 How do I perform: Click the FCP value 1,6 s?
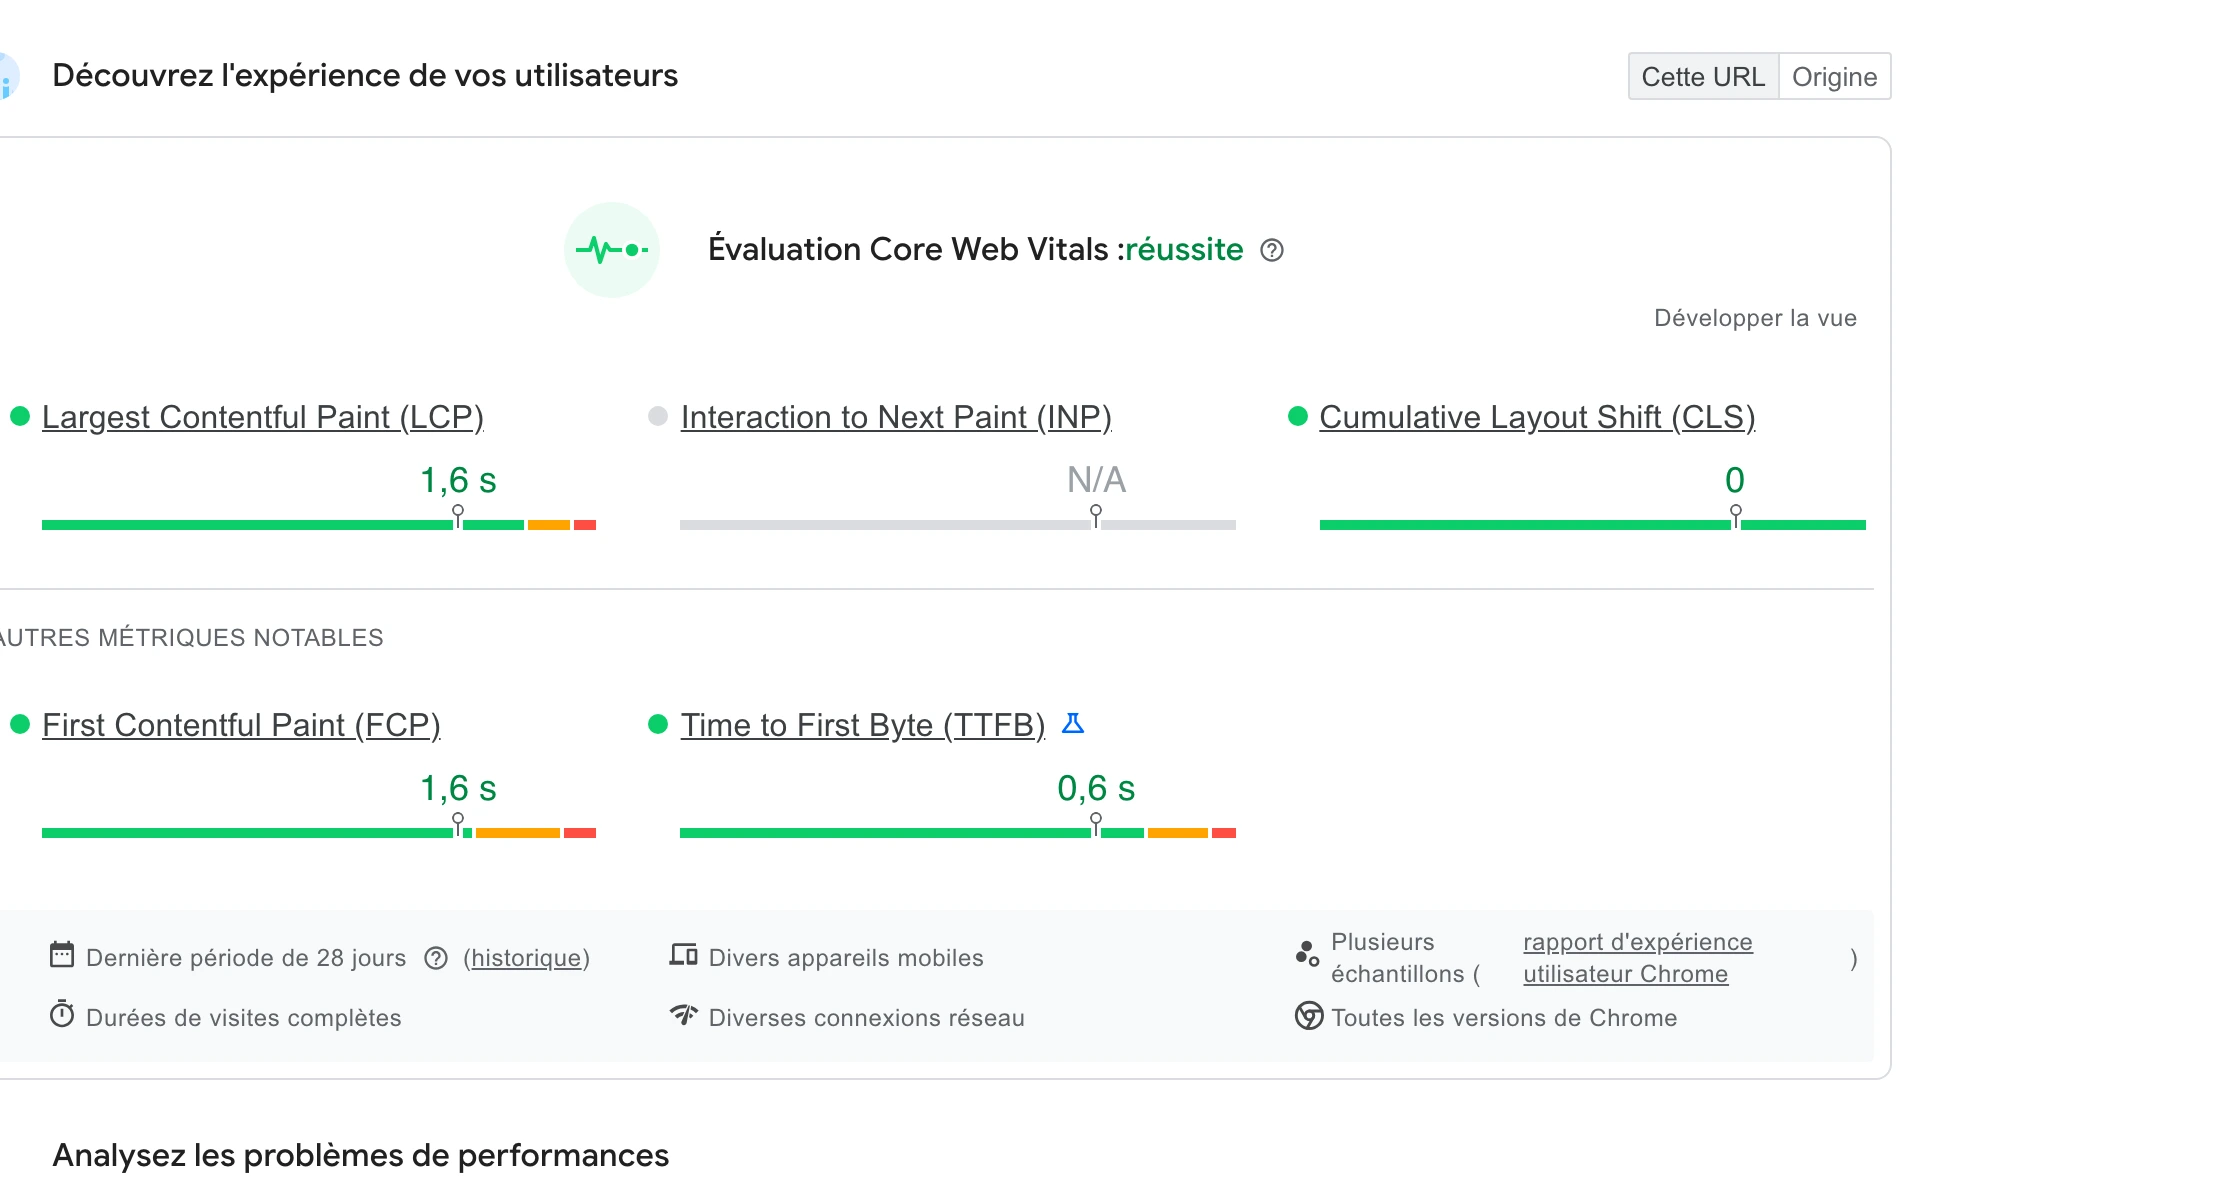458,788
